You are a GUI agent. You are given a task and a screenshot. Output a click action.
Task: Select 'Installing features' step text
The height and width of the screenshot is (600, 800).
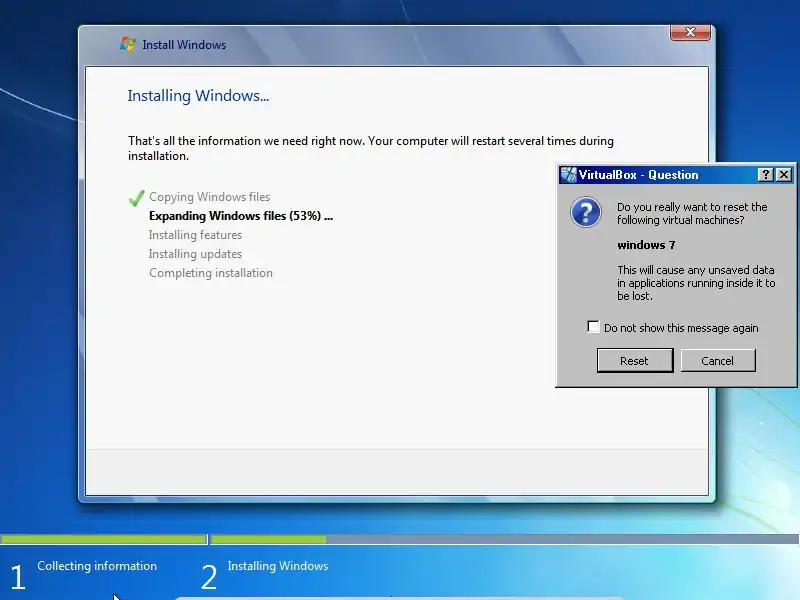pyautogui.click(x=195, y=235)
